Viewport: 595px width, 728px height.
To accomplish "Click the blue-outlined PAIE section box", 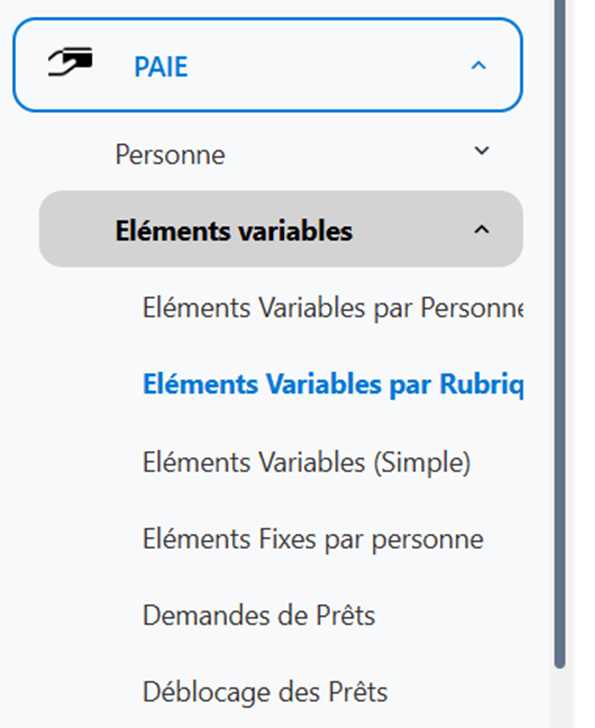I will coord(268,65).
